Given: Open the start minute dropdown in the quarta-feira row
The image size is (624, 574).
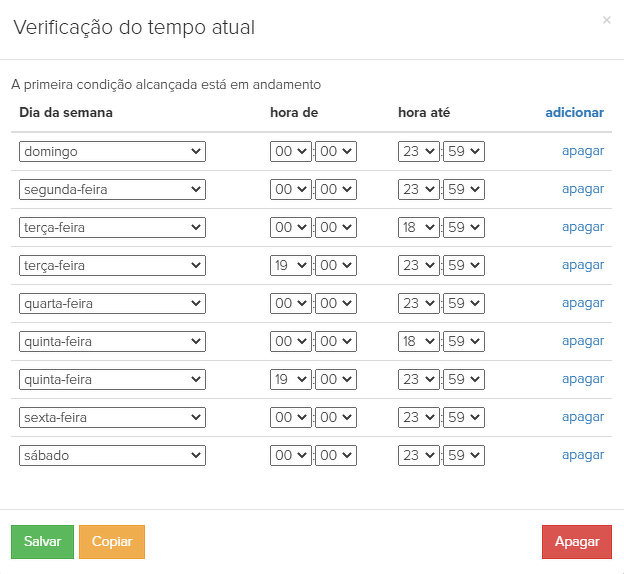Looking at the screenshot, I should click(x=336, y=303).
